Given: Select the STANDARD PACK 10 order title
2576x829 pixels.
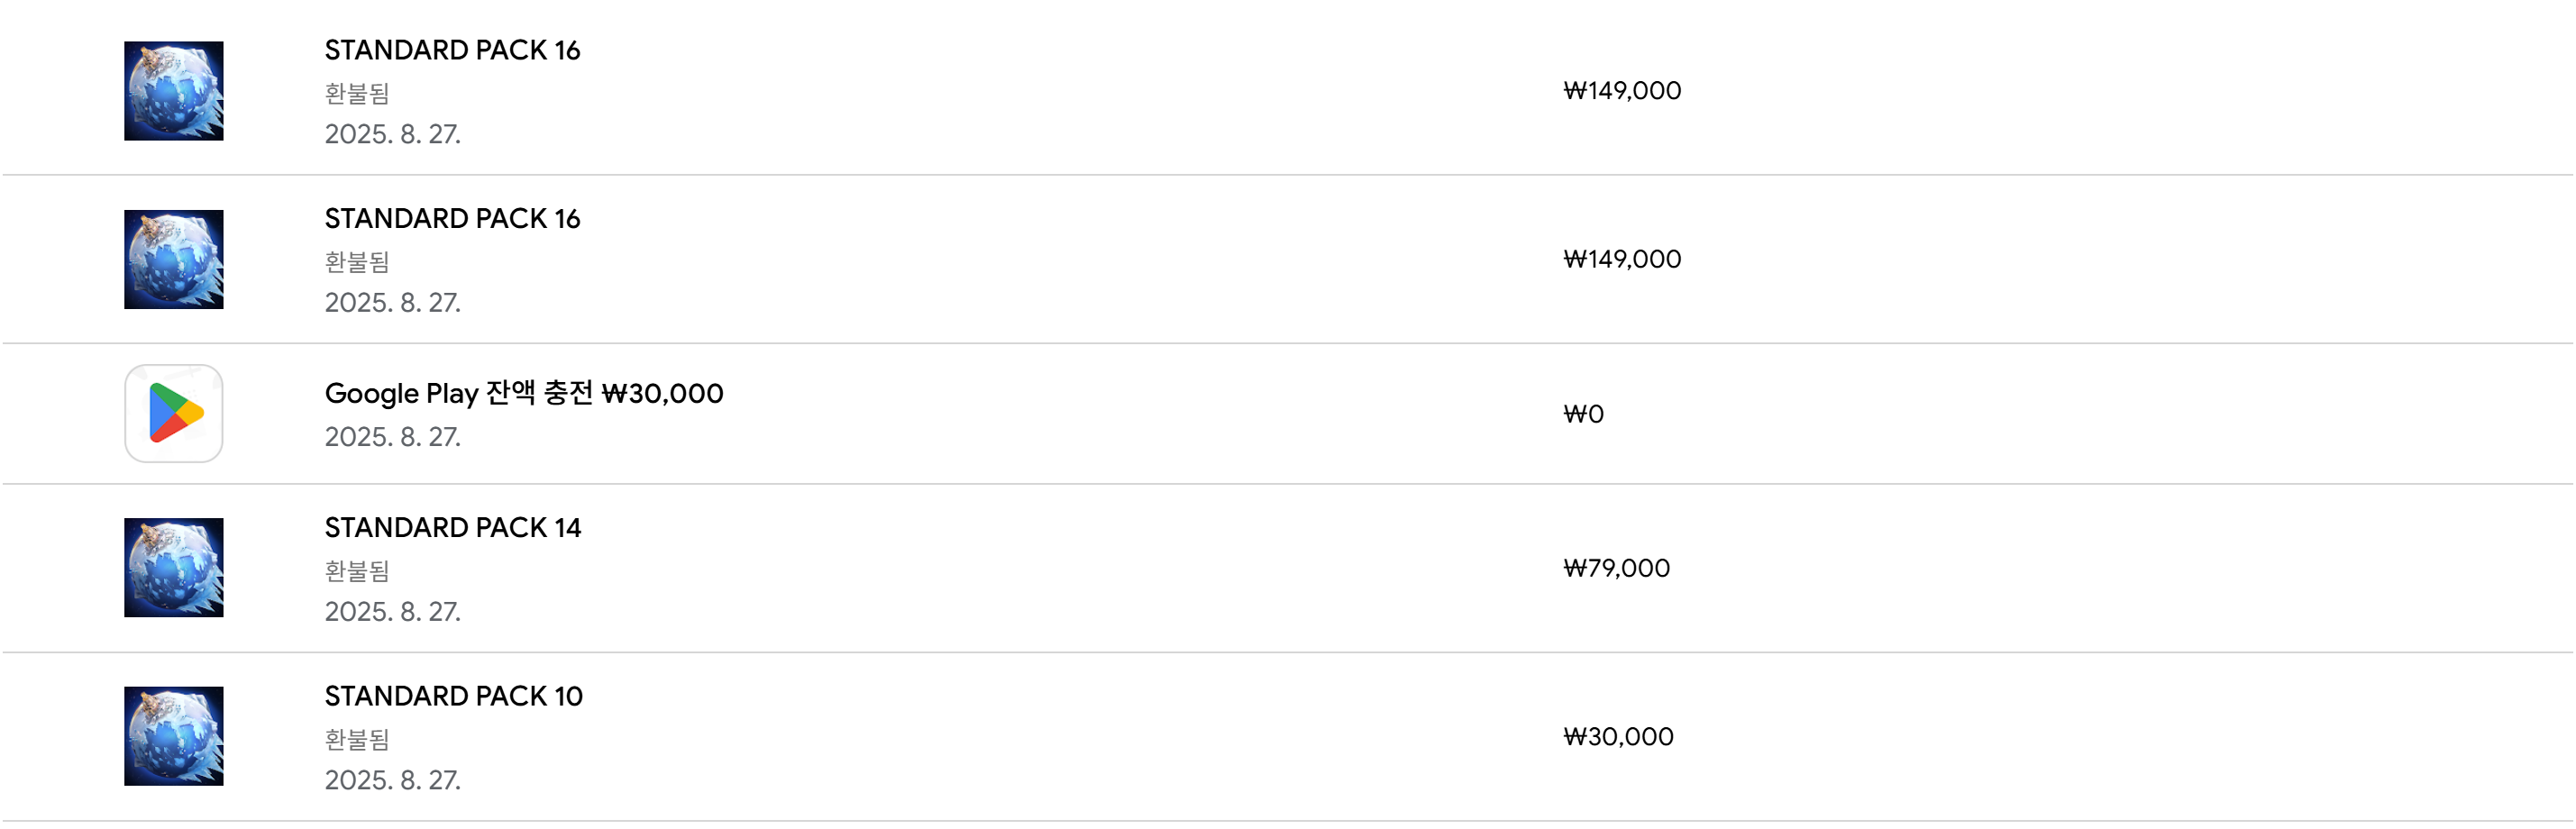Looking at the screenshot, I should [x=454, y=696].
